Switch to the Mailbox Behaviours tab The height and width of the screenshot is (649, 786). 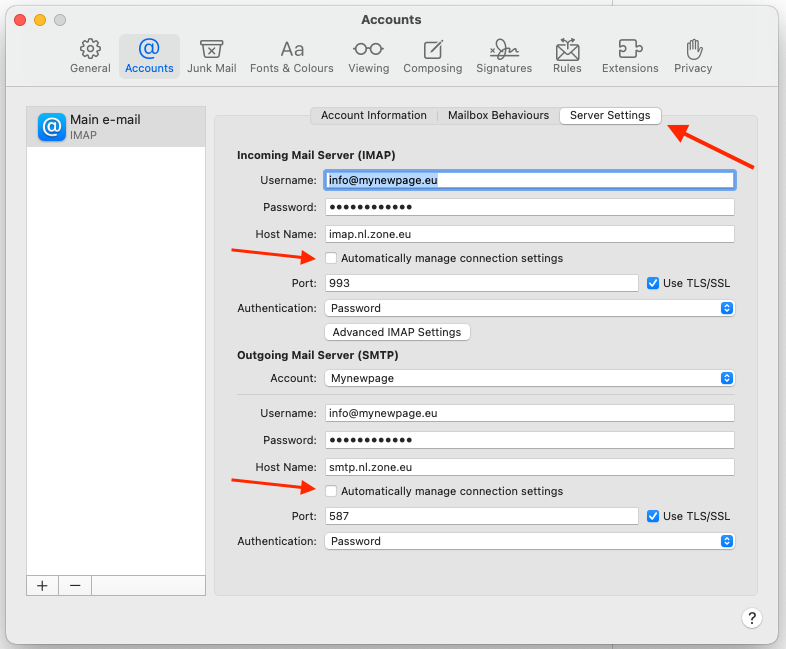pos(498,115)
